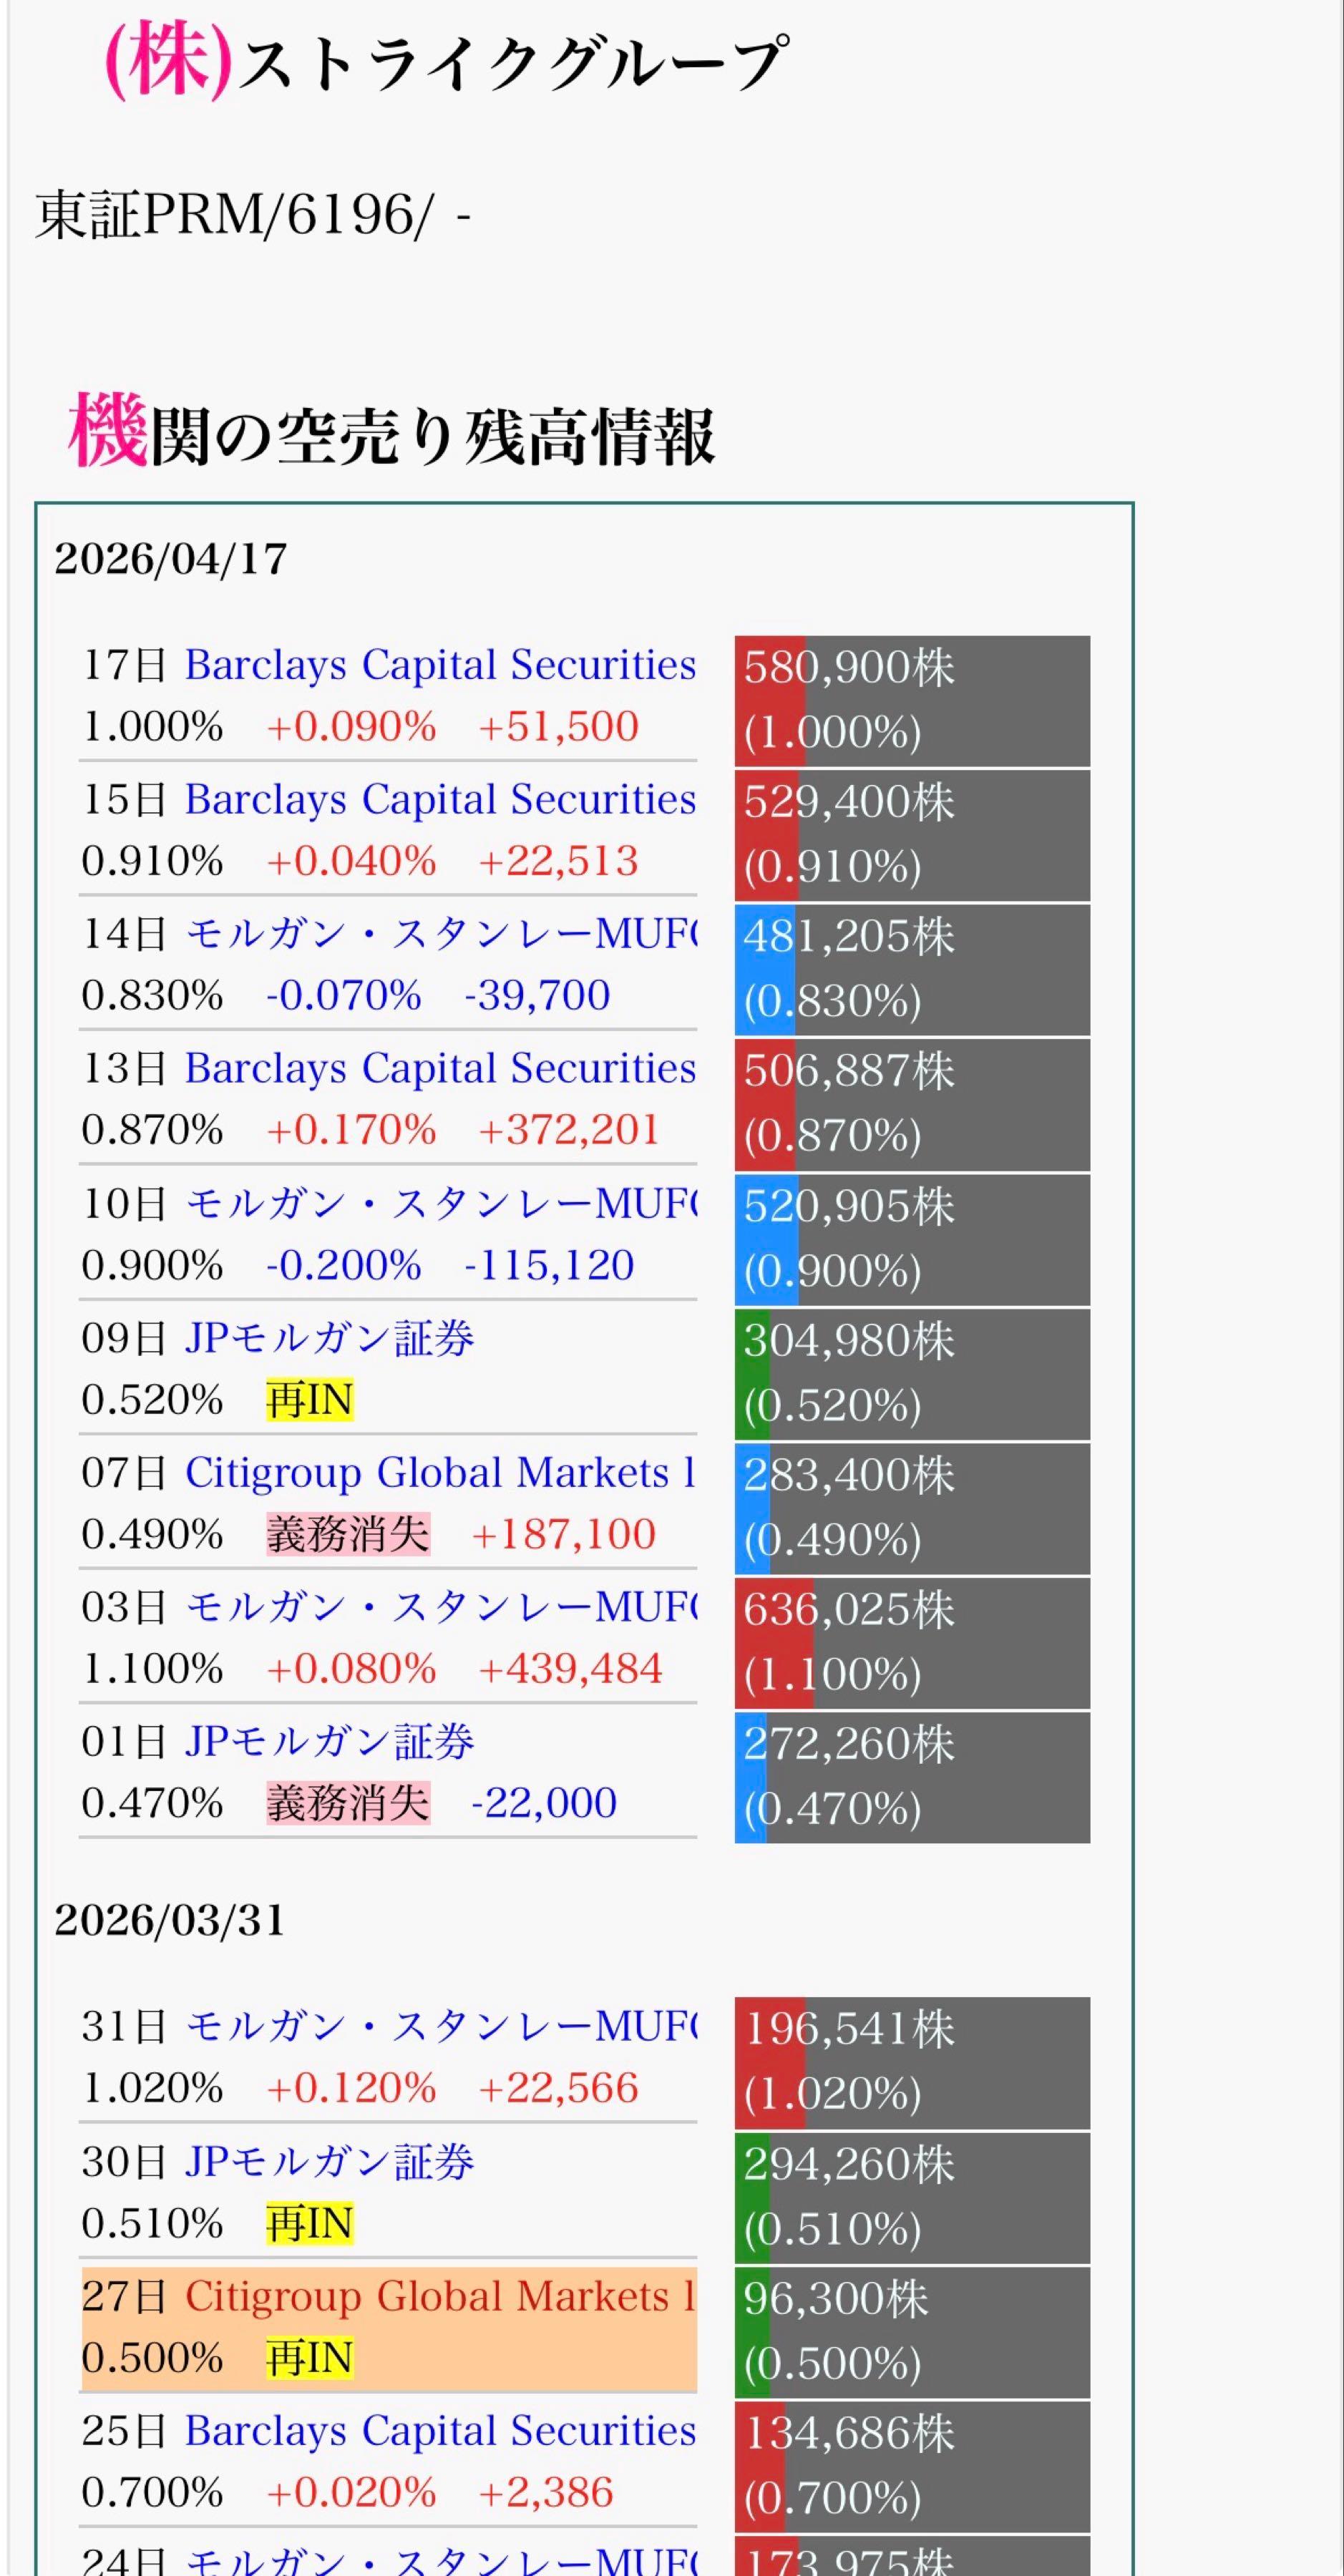
Task: Click the 14日 モルガン・スタンレーMUFG link
Action: (441, 934)
